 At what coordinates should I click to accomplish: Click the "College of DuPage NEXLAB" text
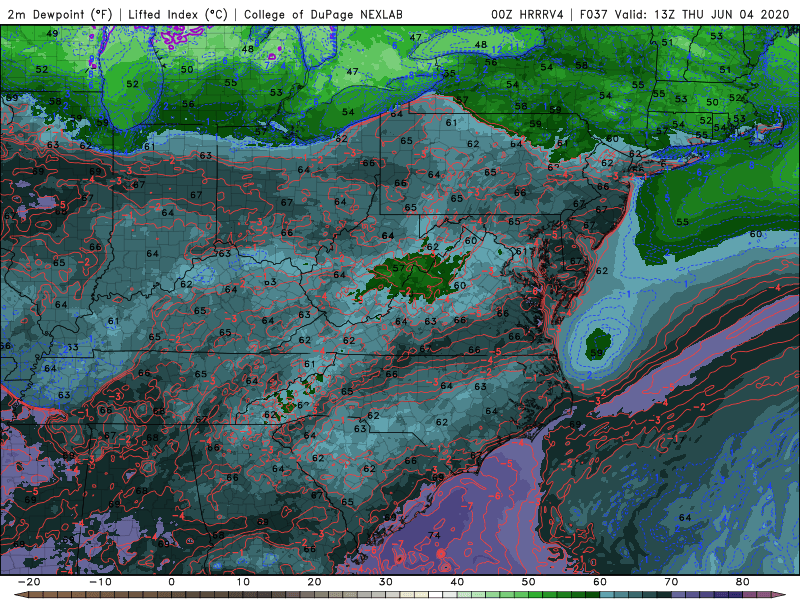pyautogui.click(x=323, y=14)
